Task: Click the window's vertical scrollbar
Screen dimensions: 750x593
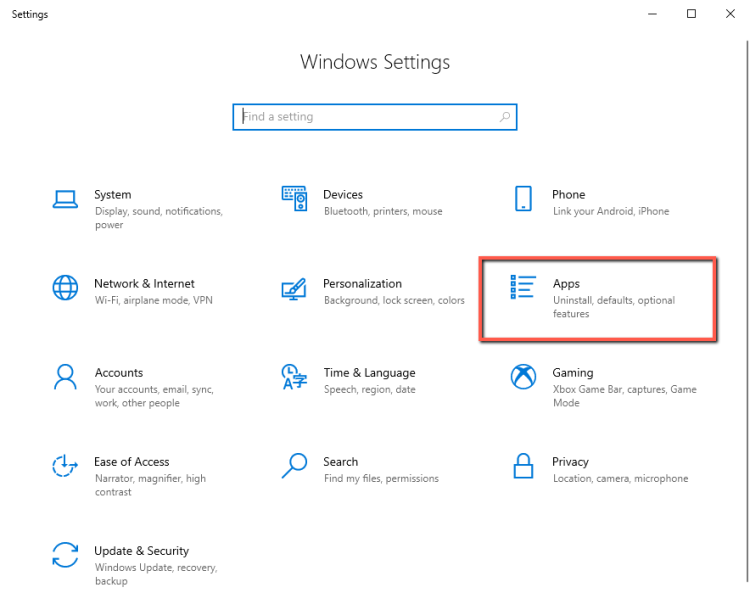Action: tap(747, 311)
